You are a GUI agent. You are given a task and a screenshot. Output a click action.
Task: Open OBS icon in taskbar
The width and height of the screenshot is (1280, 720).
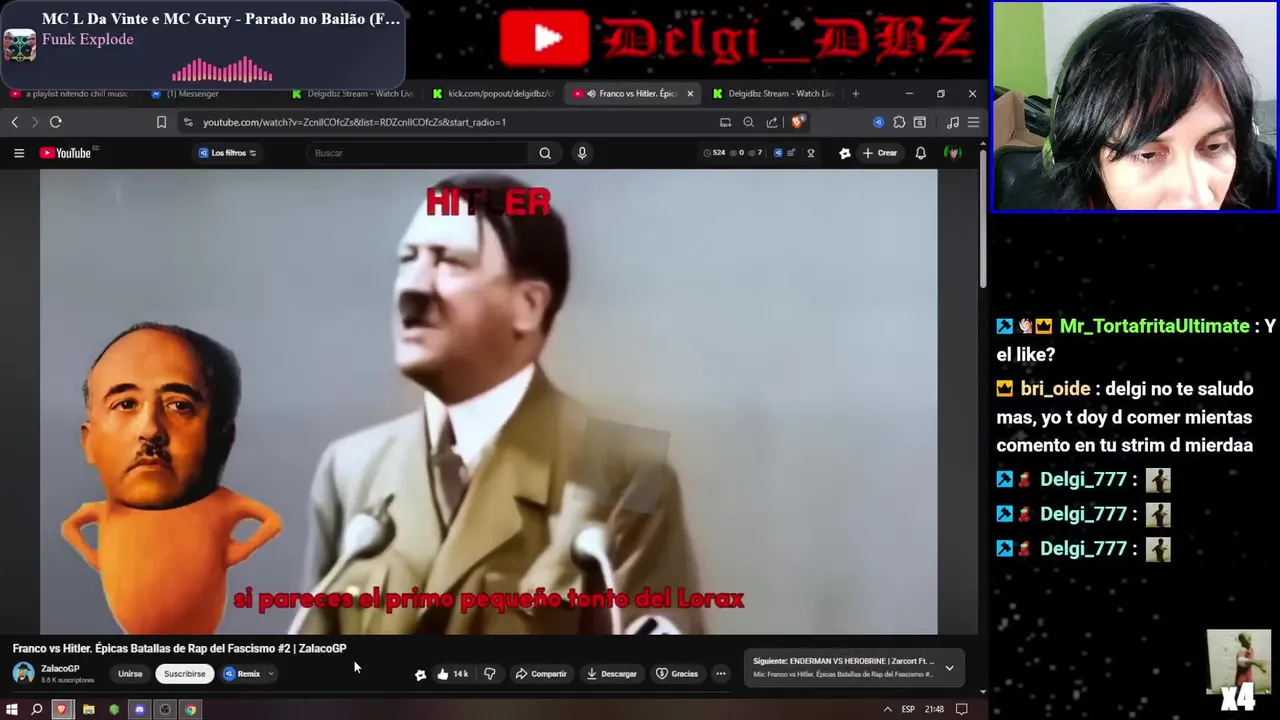click(165, 709)
